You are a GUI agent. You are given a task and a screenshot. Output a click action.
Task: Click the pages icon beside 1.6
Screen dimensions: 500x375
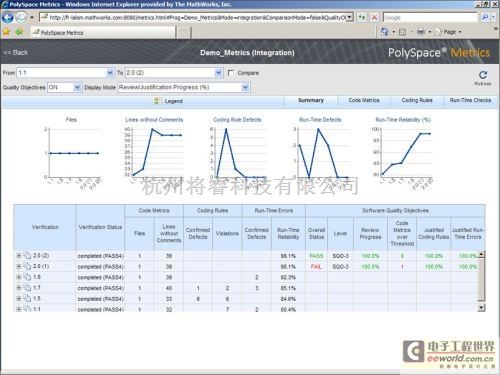coord(27,277)
